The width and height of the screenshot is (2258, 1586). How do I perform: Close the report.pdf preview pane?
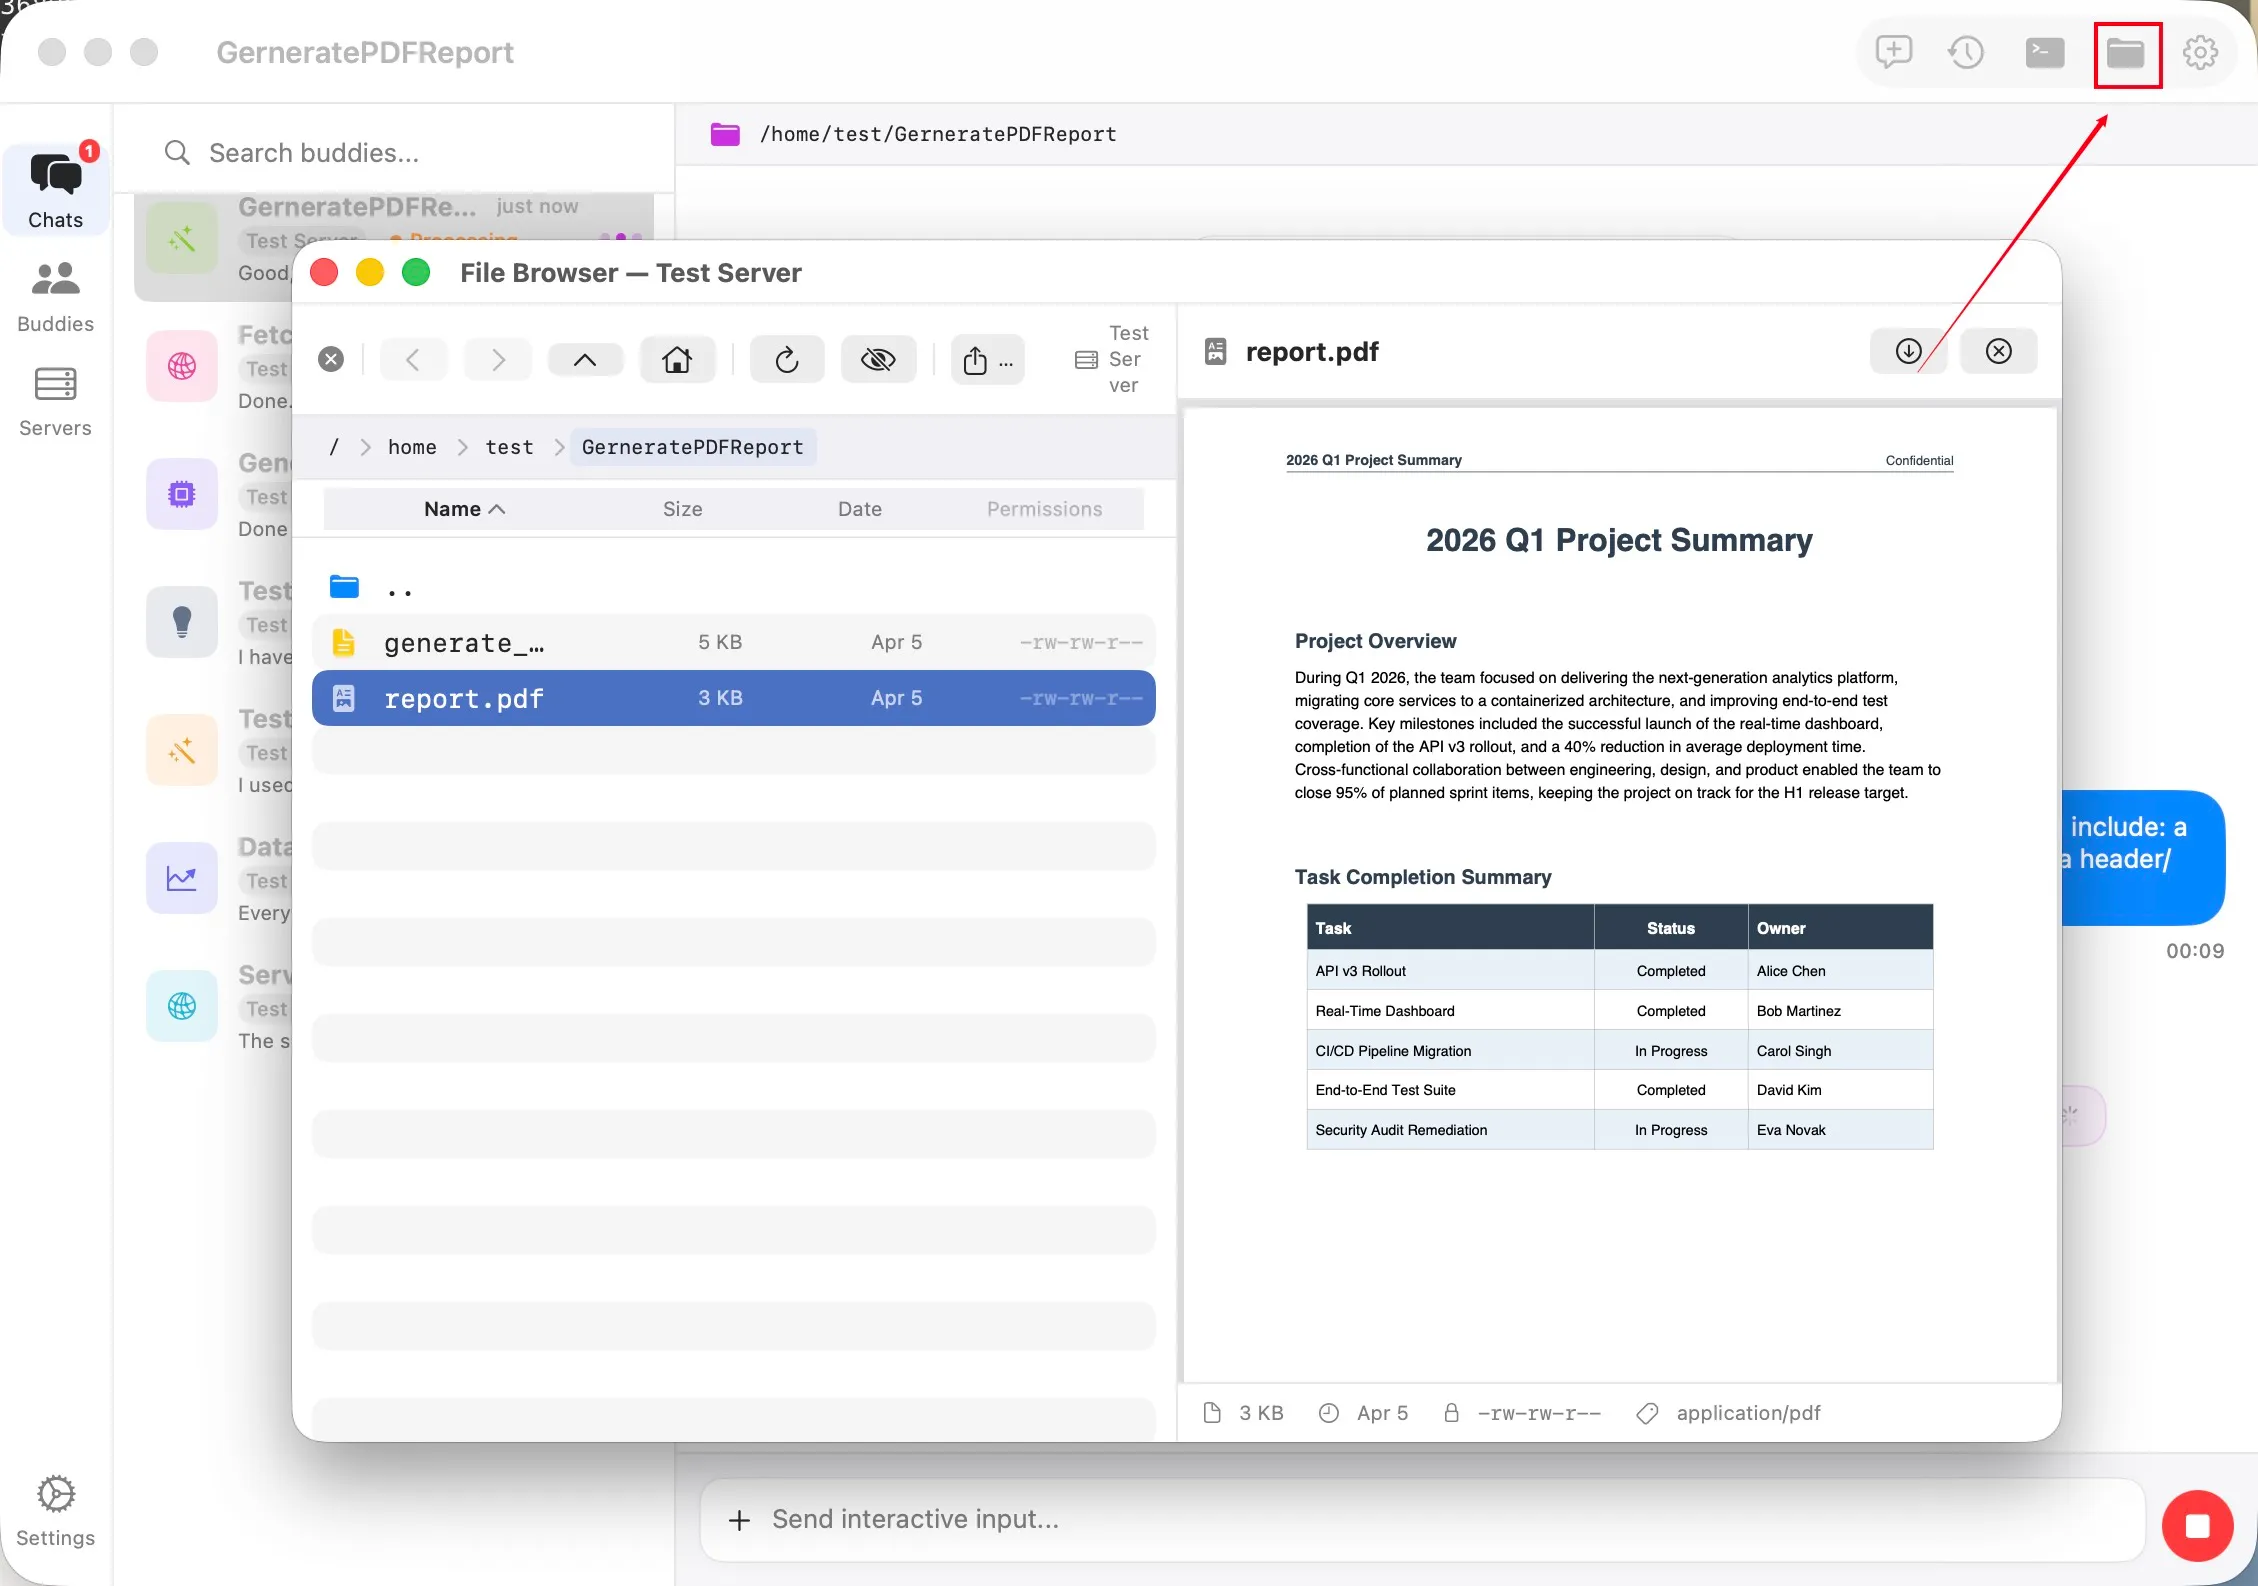click(x=1998, y=351)
